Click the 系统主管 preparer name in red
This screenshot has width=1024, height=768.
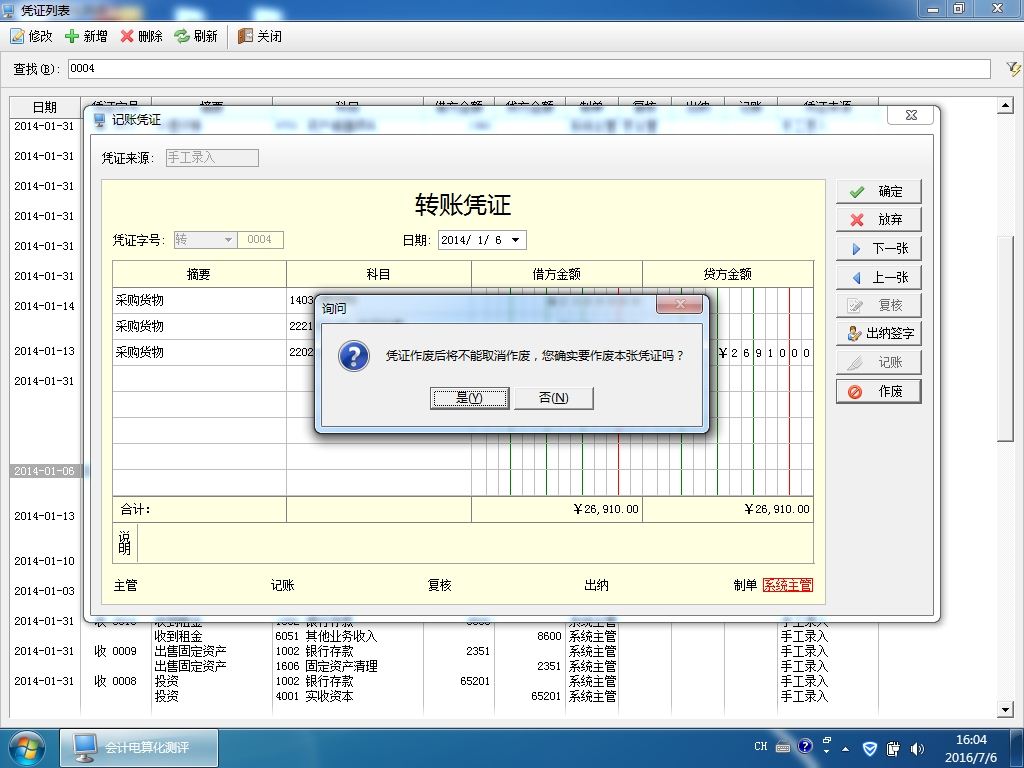point(788,585)
